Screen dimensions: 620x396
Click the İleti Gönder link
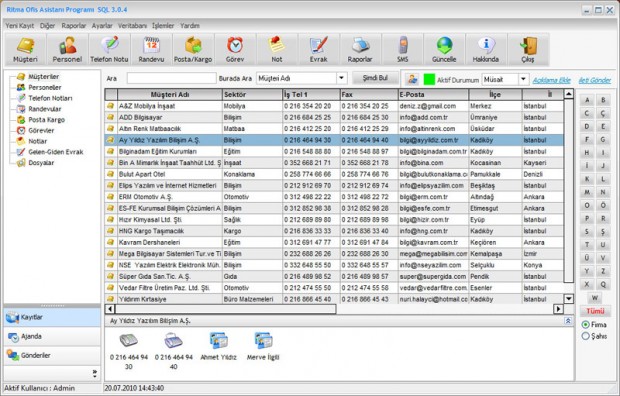595,80
